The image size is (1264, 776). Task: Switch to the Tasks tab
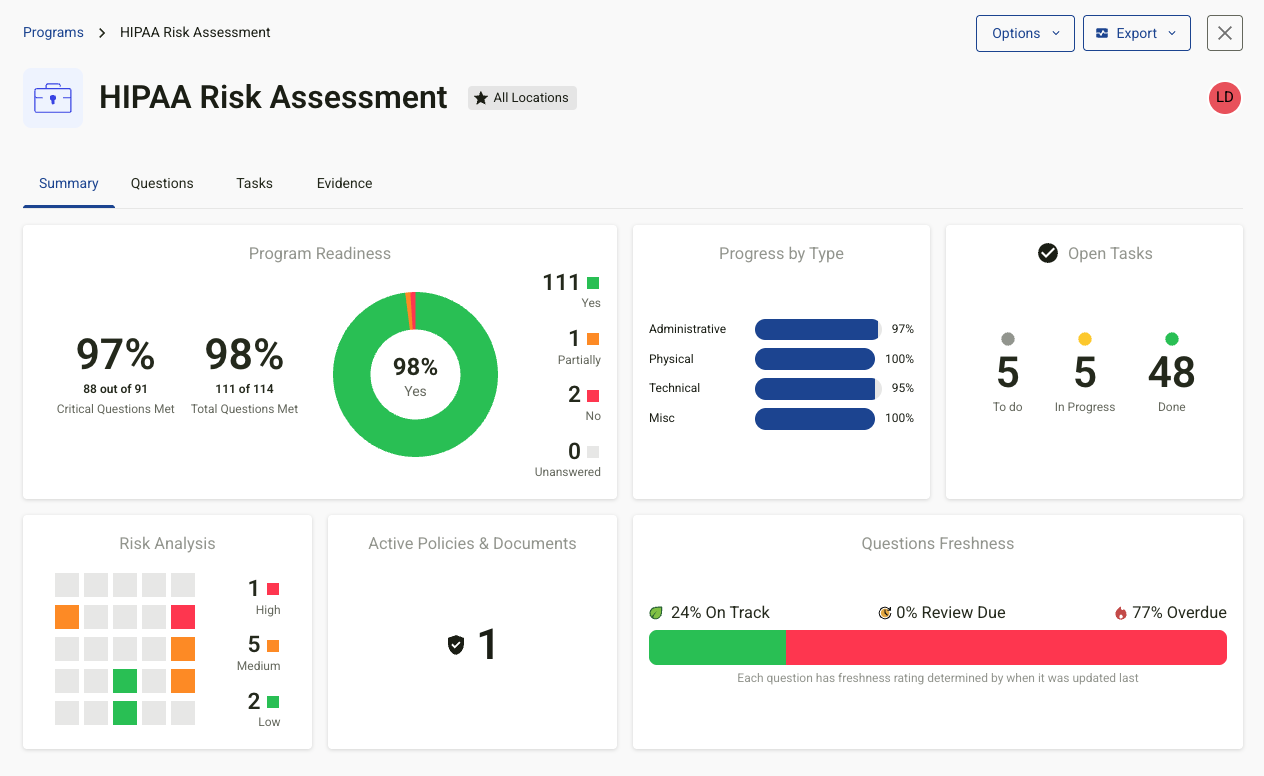click(254, 183)
